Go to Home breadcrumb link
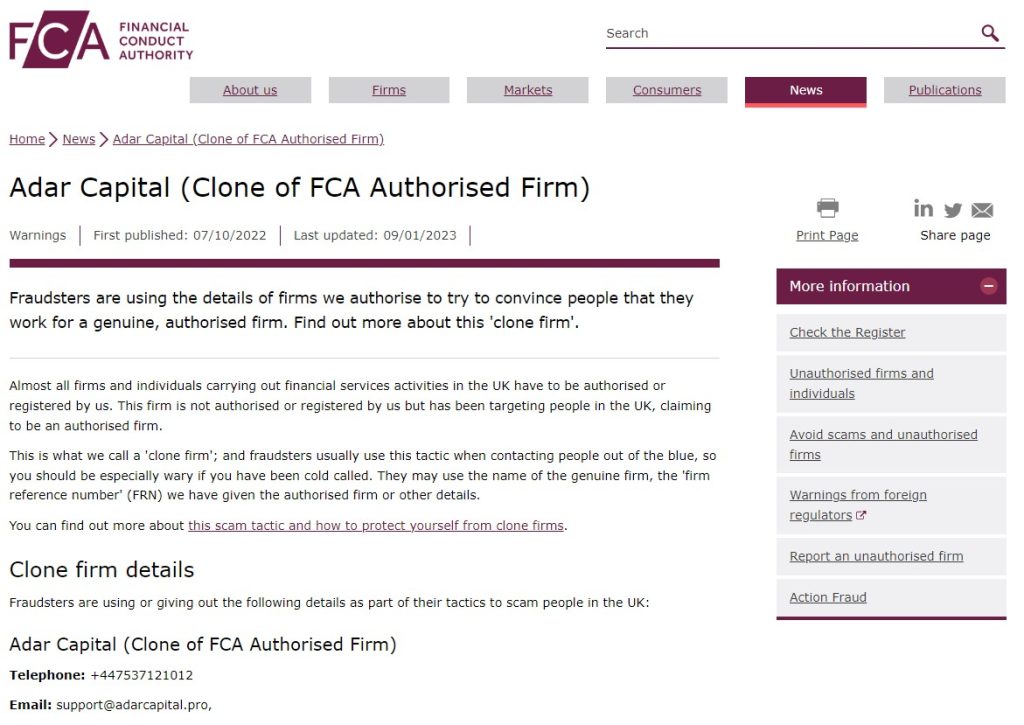The width and height of the screenshot is (1024, 725). coord(27,139)
